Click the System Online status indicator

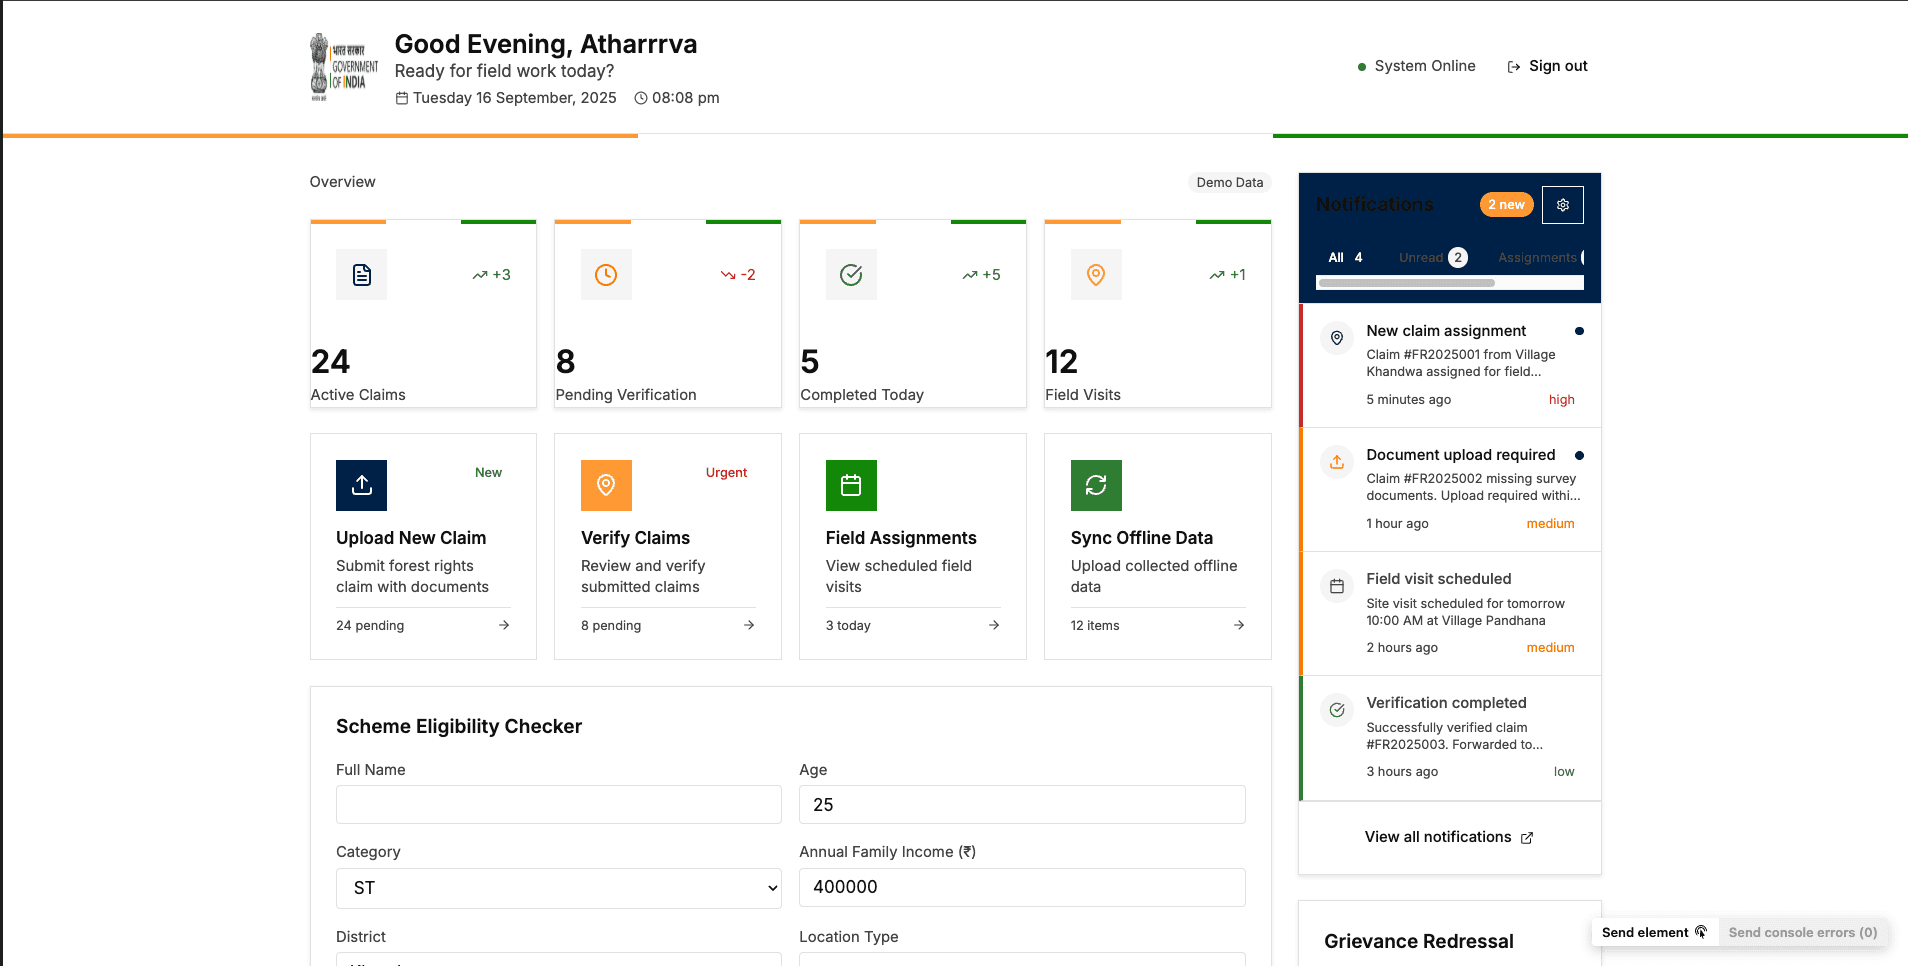coord(1416,66)
